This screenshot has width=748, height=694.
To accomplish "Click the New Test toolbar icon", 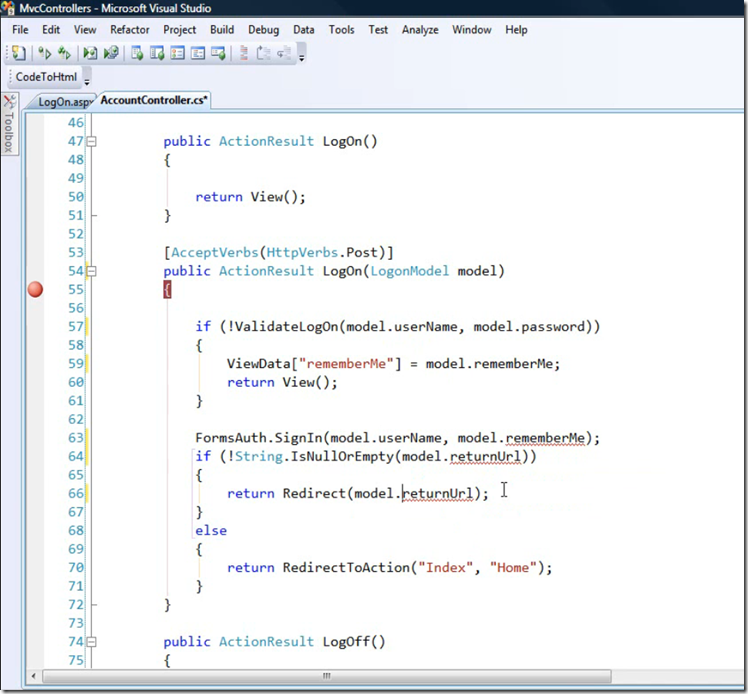I will 18,53.
